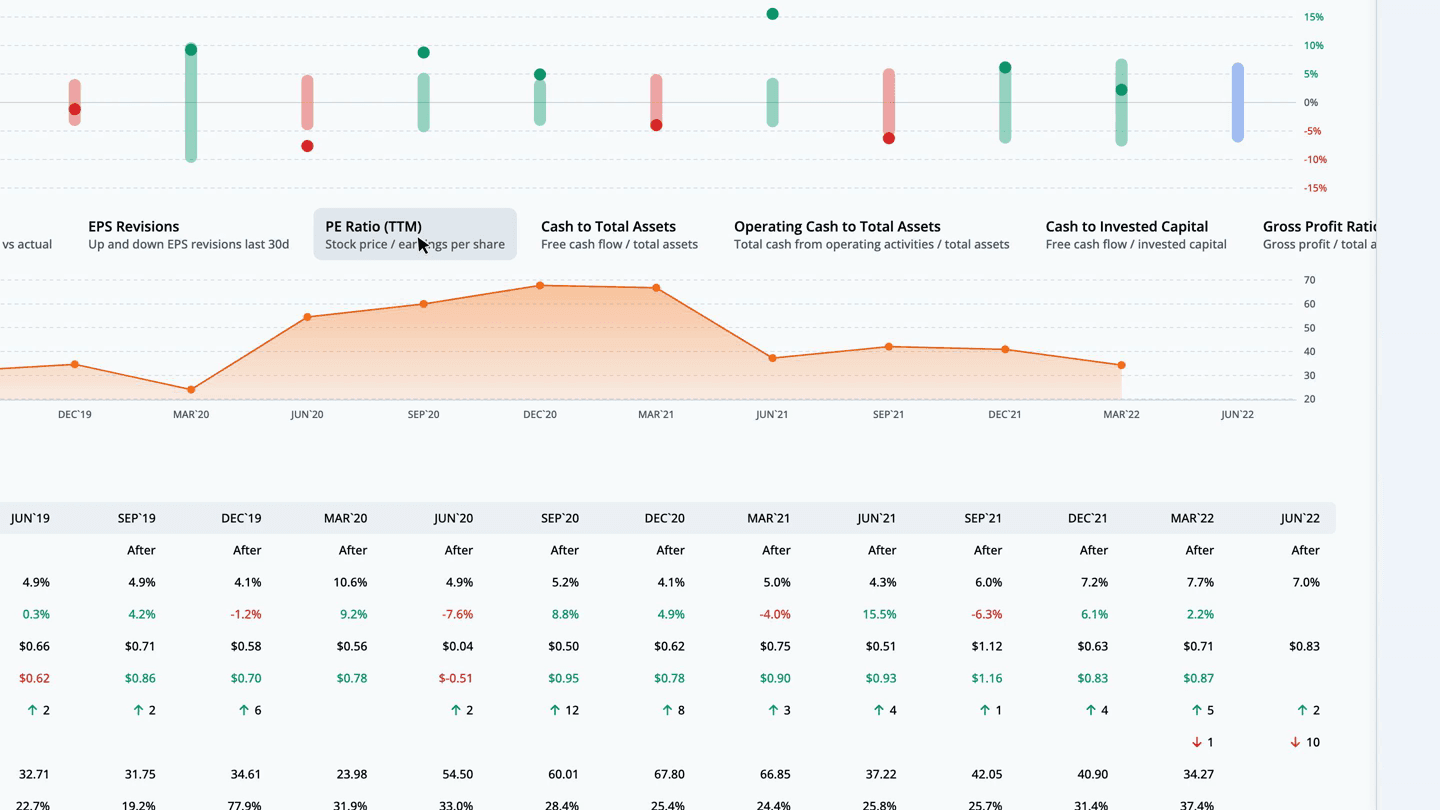Select the JUN`20 table column header
This screenshot has width=1440, height=810.
click(453, 518)
